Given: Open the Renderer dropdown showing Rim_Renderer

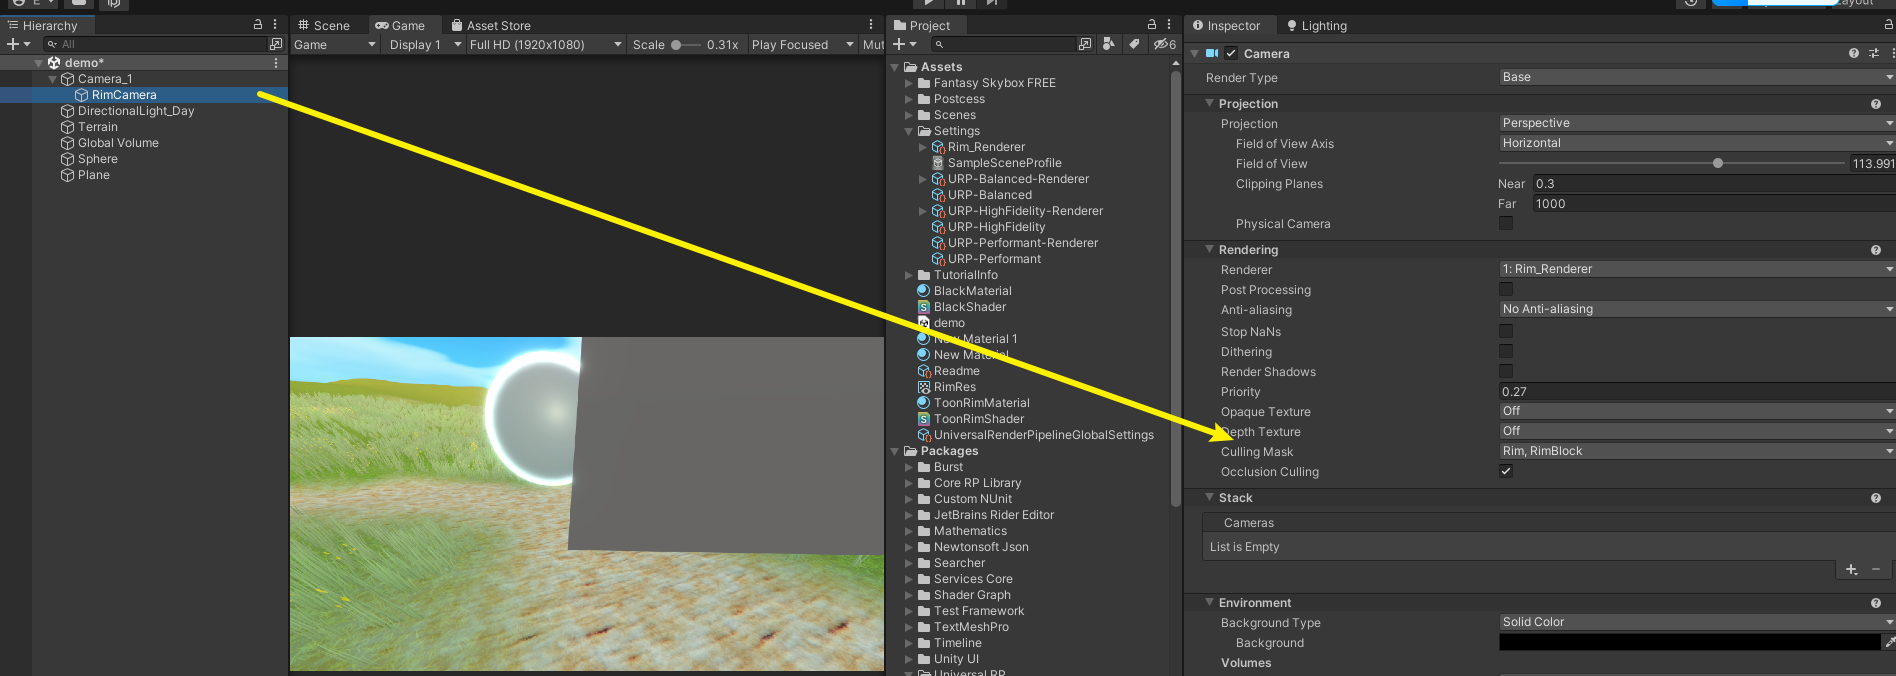Looking at the screenshot, I should (x=1696, y=269).
